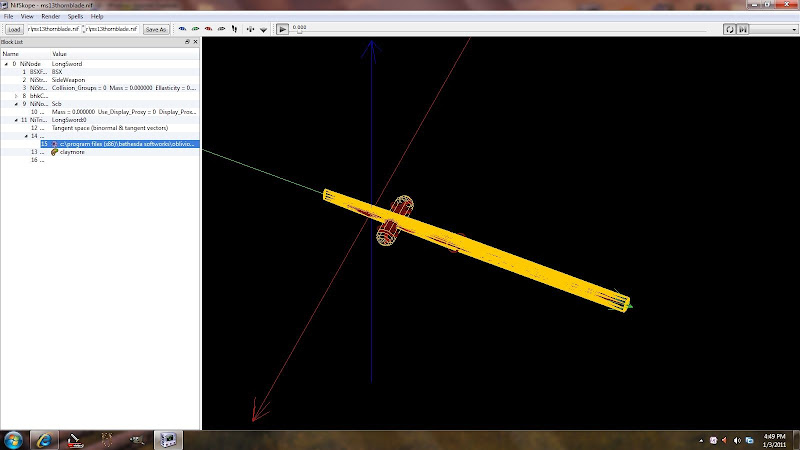Click the red eye view icon
The height and width of the screenshot is (450, 800).
tap(208, 29)
